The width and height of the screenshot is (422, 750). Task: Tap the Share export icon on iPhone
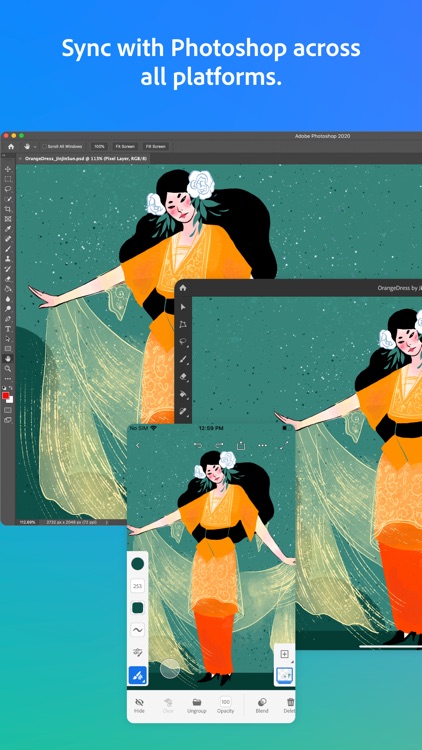[x=241, y=445]
